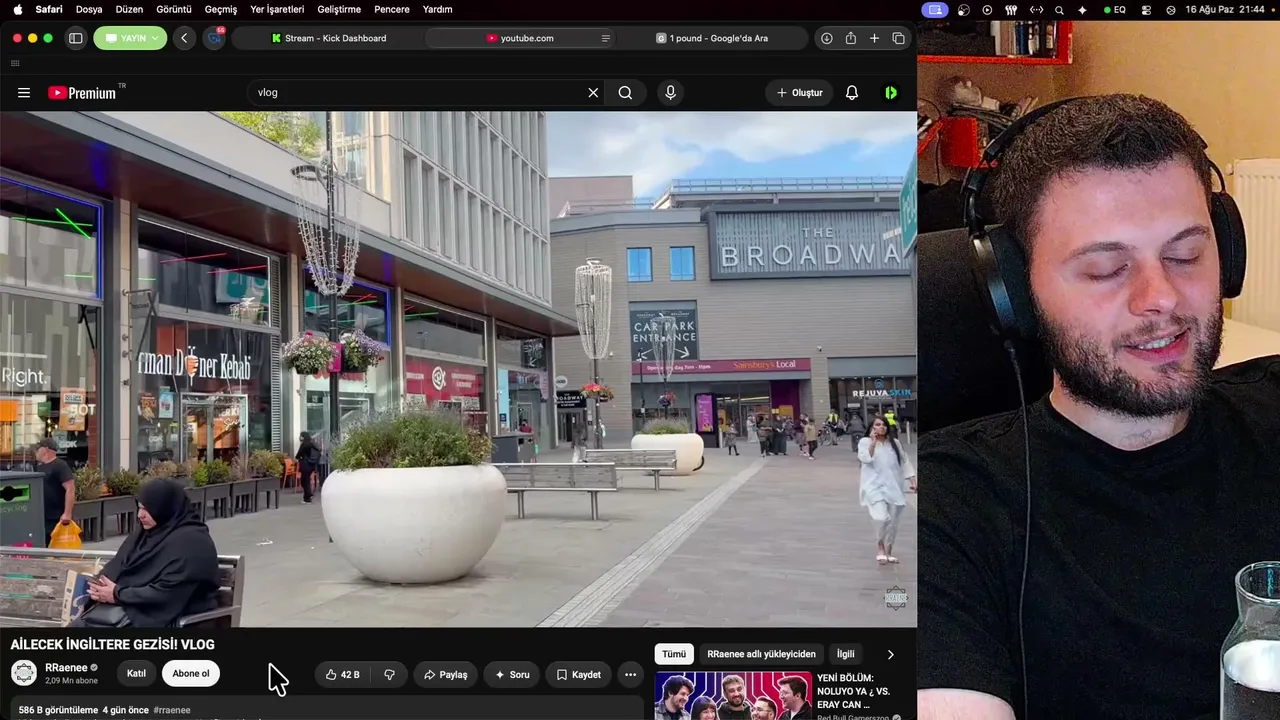Open the reader menu in youtube.com address bar
1280x720 pixels.
(605, 38)
